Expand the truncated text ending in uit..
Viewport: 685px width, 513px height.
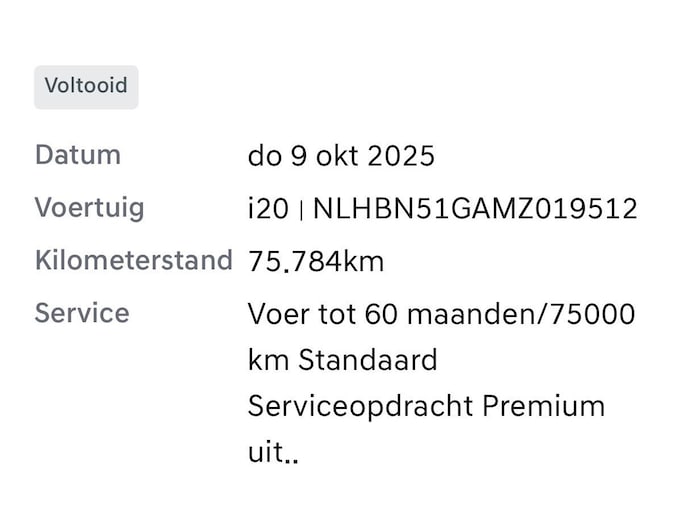click(x=273, y=455)
